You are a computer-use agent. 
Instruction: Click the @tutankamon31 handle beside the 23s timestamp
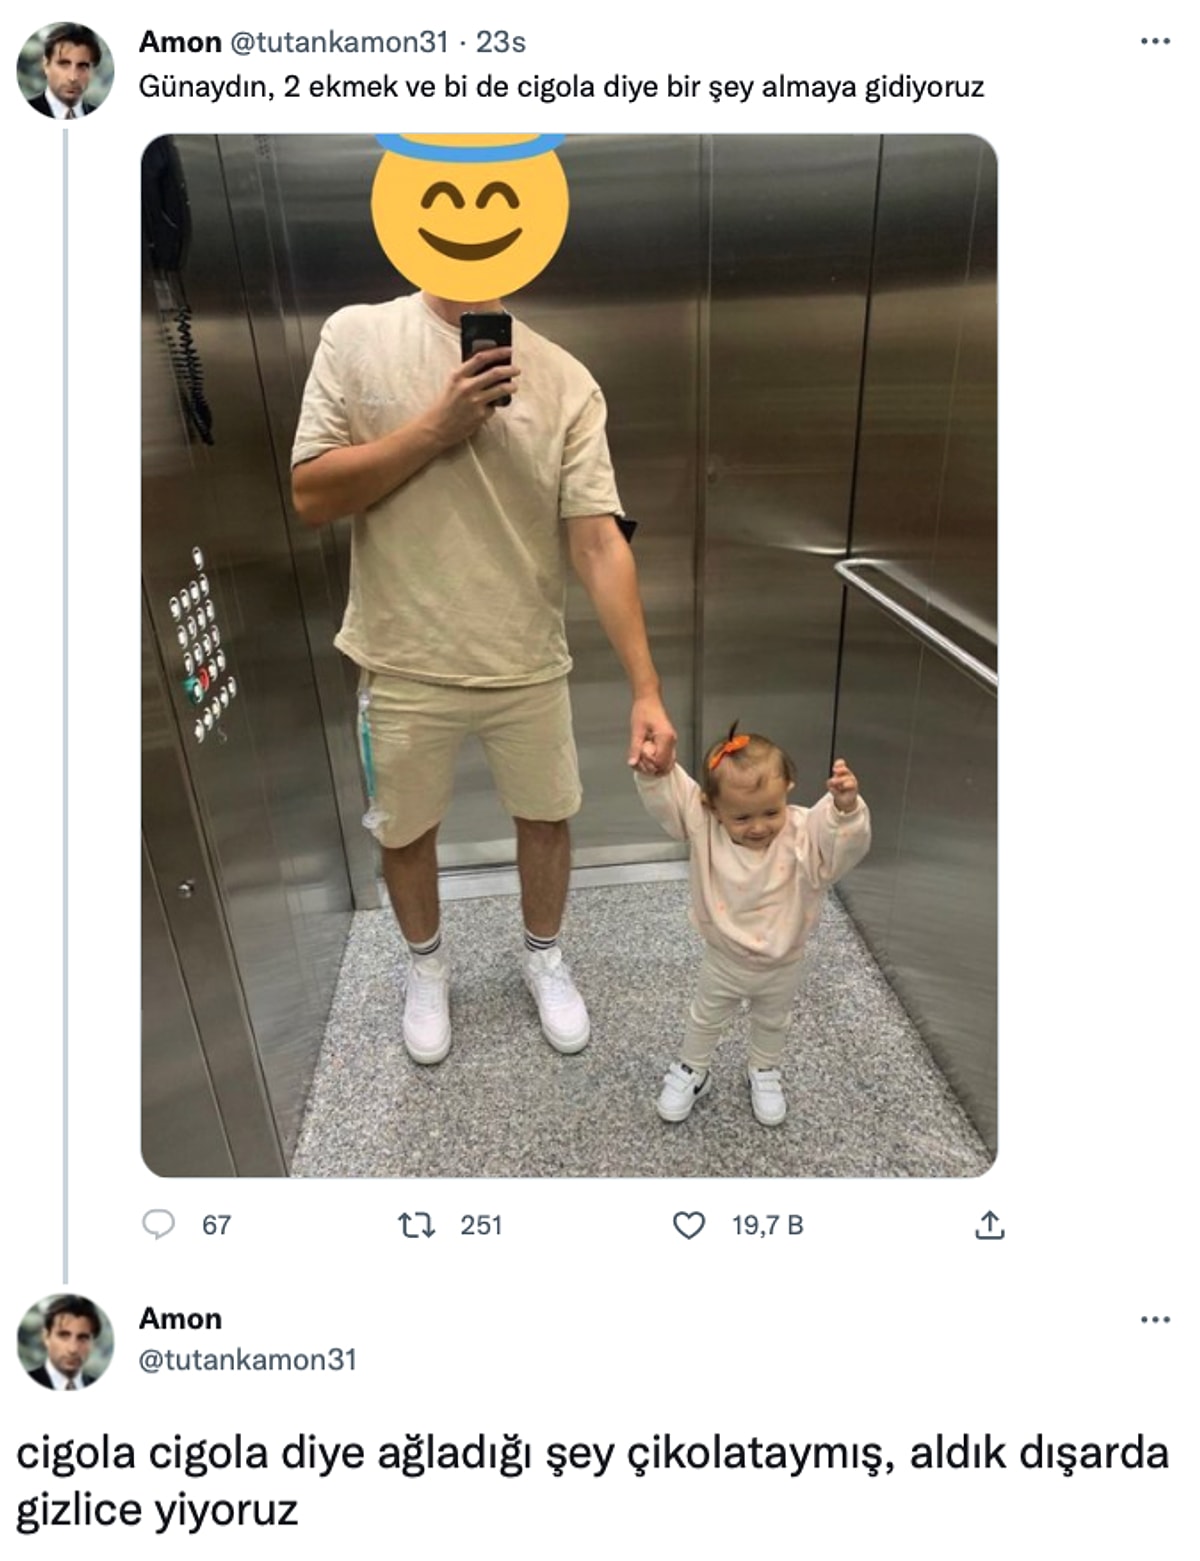click(340, 42)
